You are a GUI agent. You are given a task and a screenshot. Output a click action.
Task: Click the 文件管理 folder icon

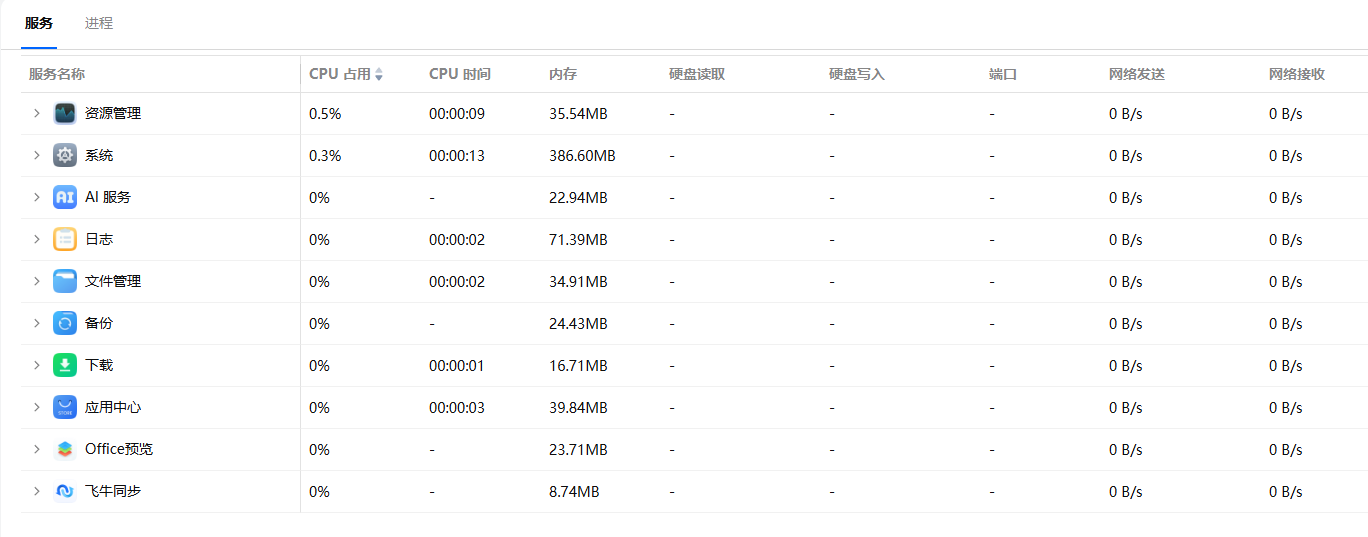click(65, 281)
